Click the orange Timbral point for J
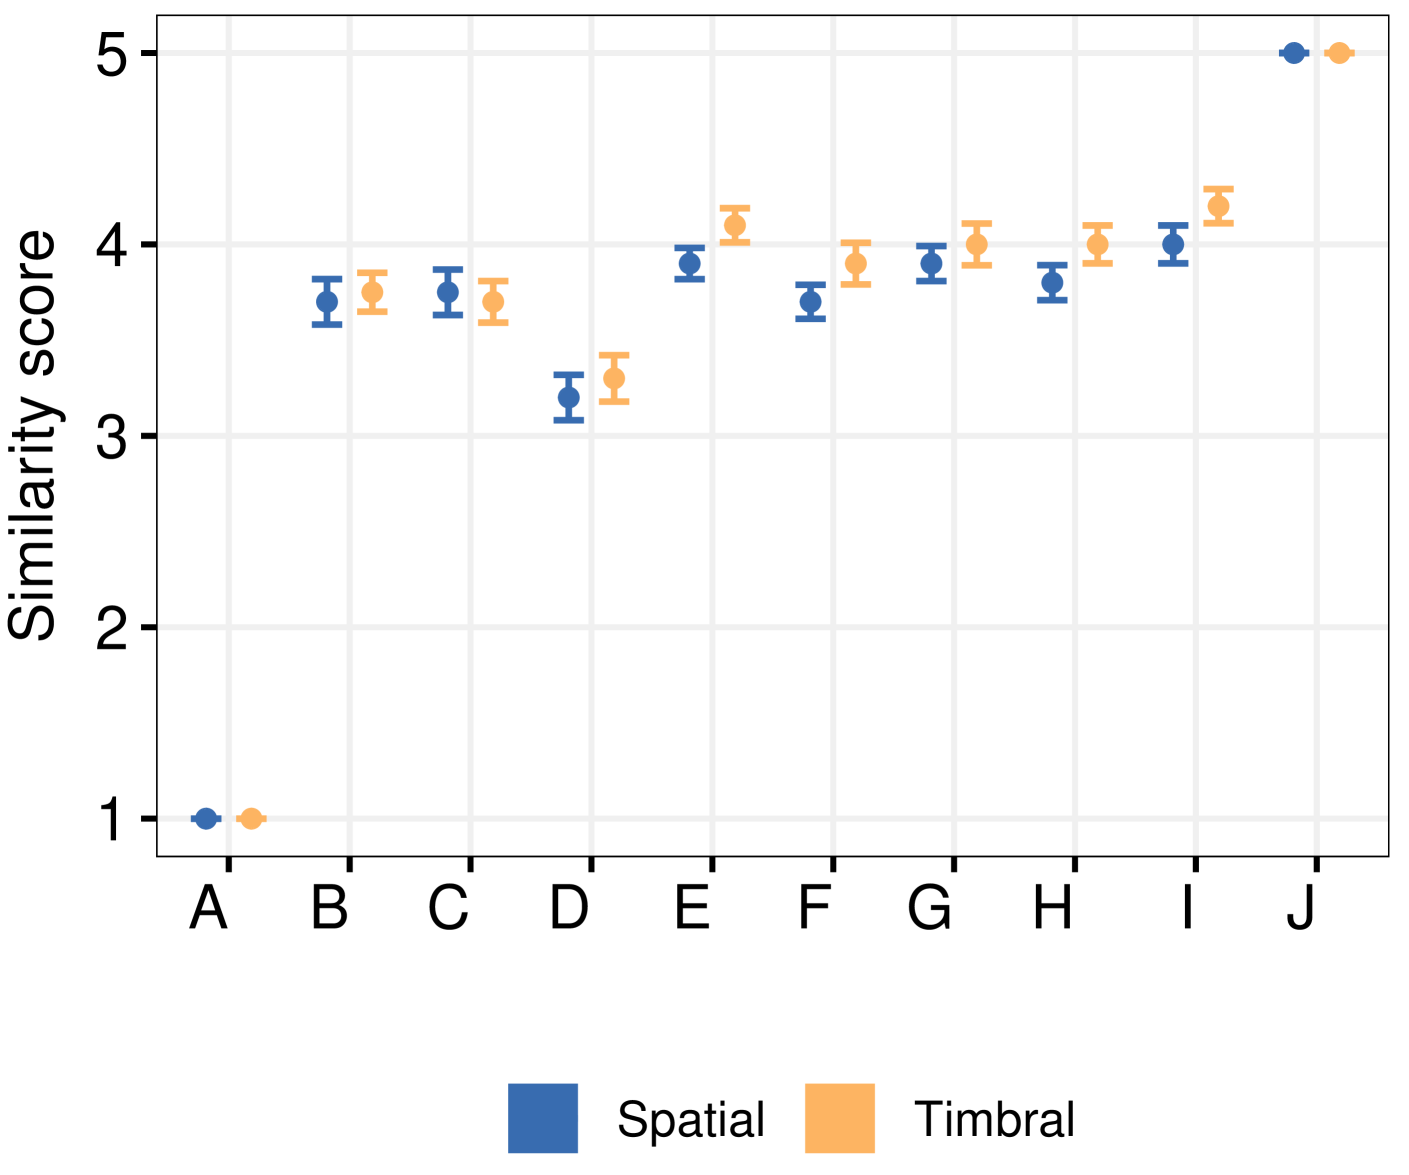 tap(1339, 53)
